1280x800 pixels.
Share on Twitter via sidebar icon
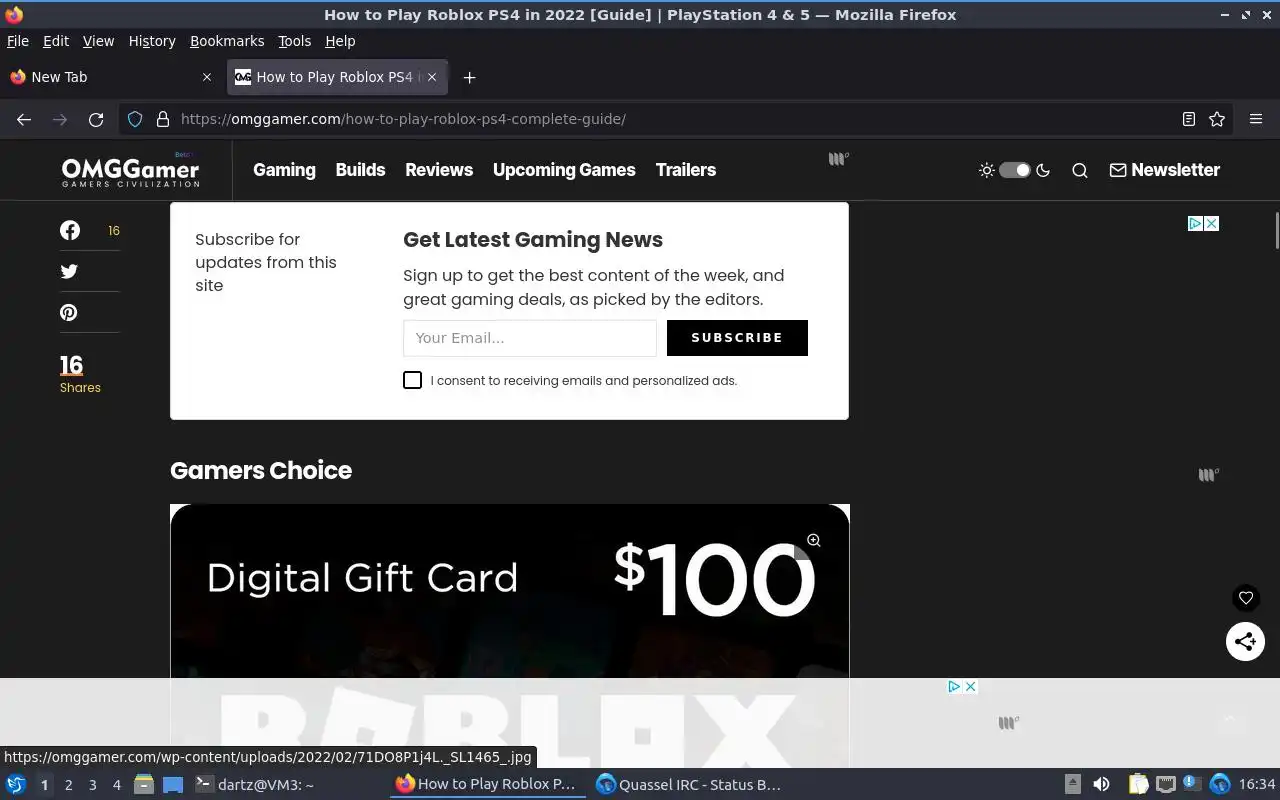point(69,271)
